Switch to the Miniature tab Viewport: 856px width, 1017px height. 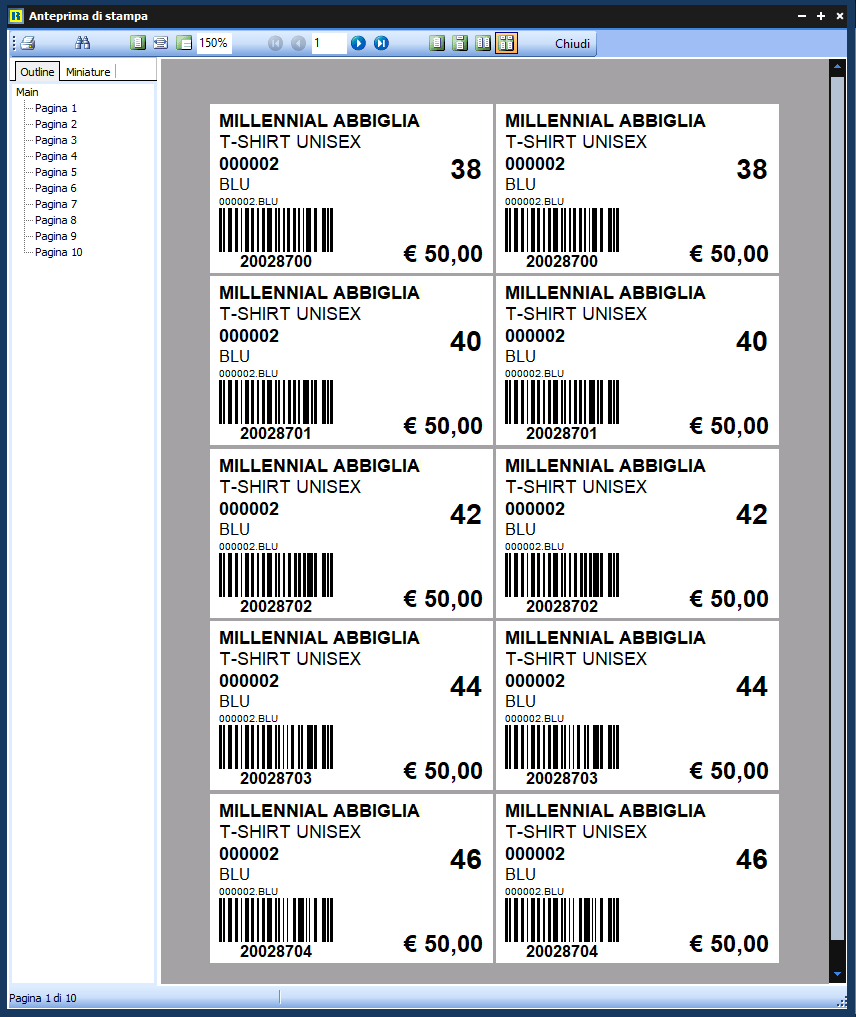coord(88,72)
